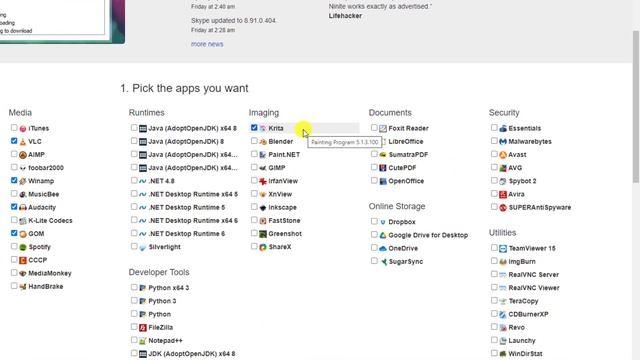640x360 pixels.
Task: Click the GIMP app icon
Action: click(263, 168)
